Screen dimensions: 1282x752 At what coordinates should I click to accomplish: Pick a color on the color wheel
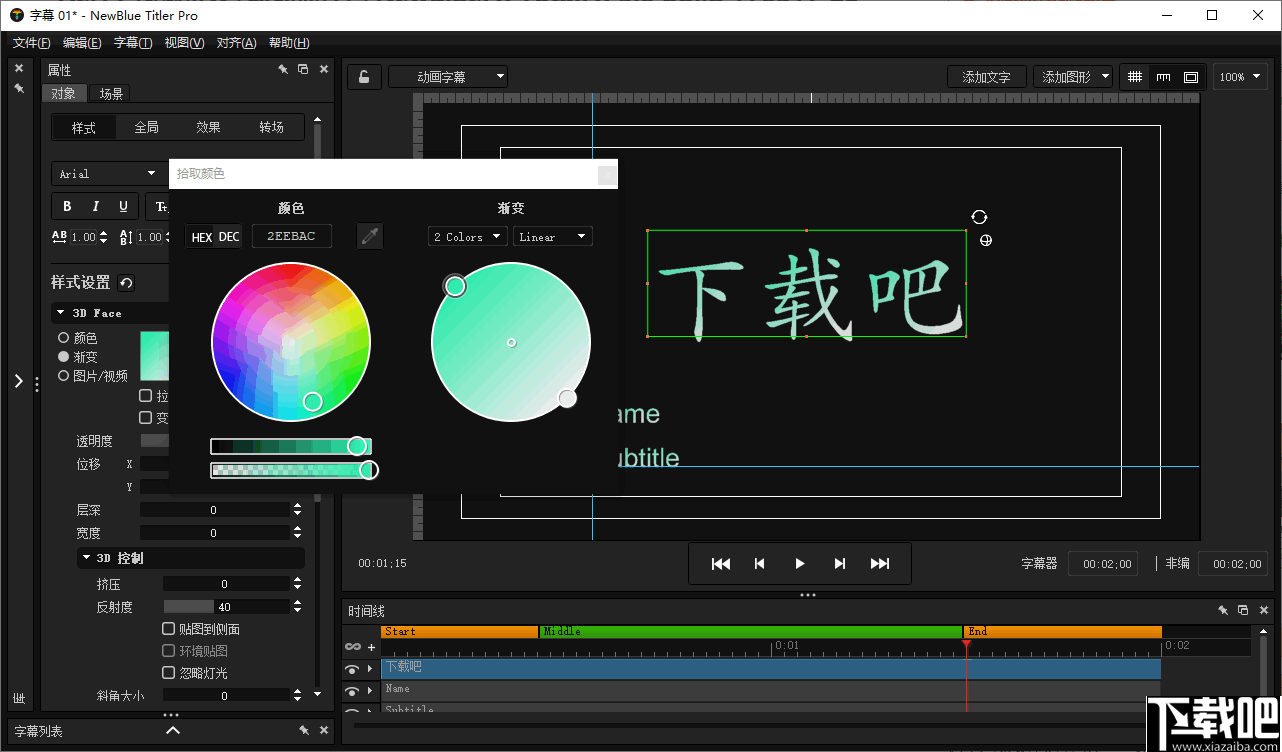coord(290,340)
